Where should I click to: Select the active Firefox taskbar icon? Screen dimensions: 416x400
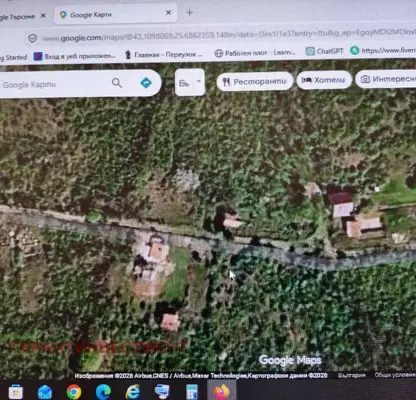click(222, 391)
